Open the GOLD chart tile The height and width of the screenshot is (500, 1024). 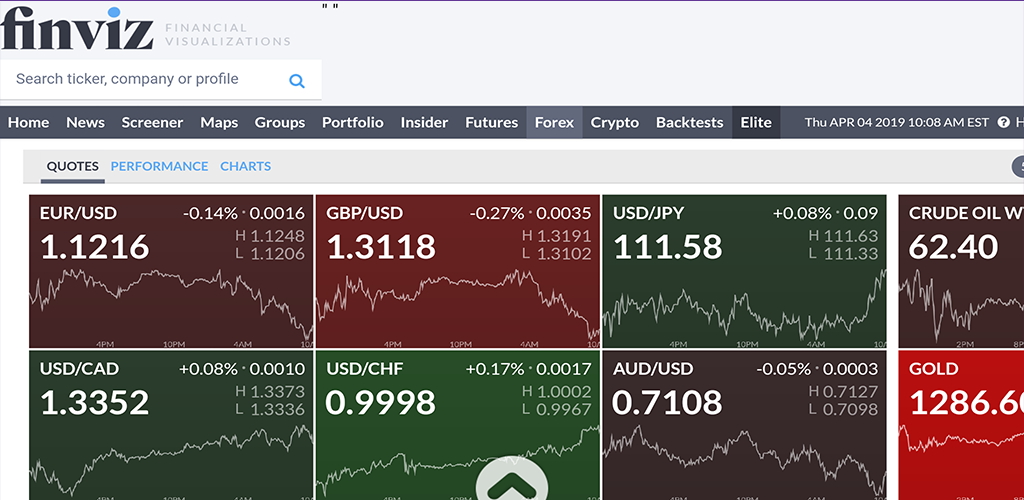point(961,425)
